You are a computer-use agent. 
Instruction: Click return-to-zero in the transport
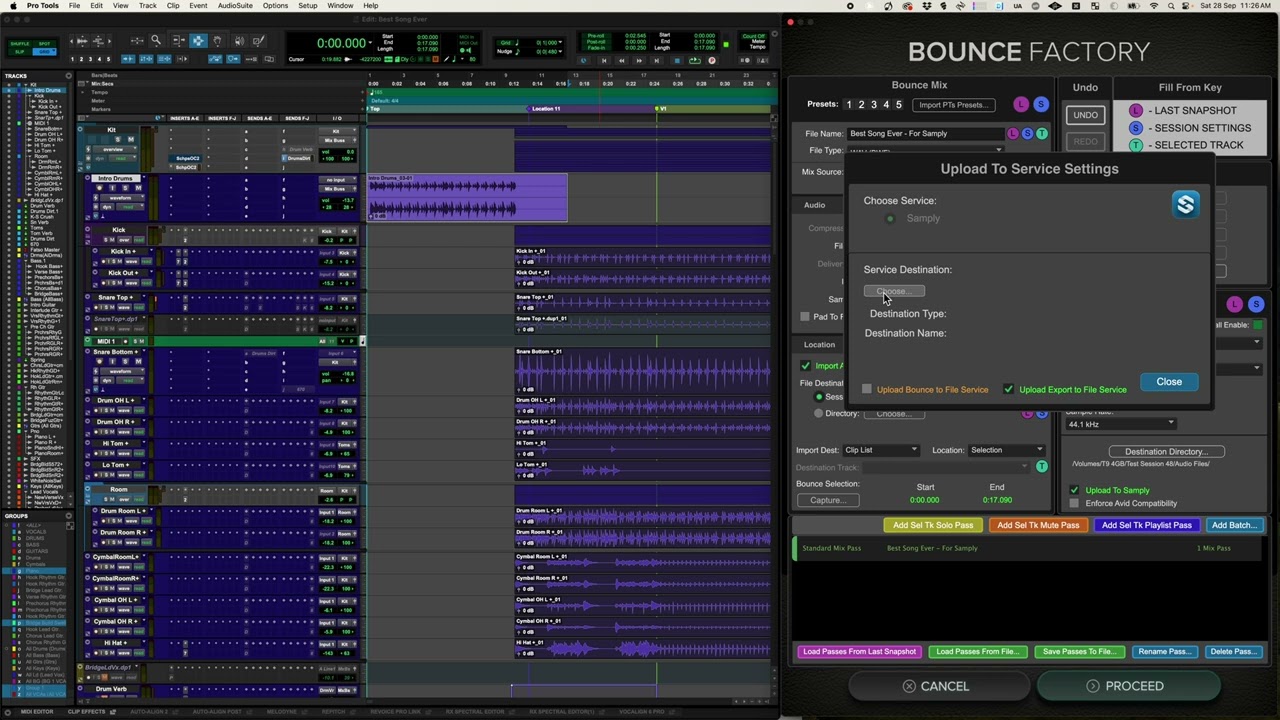(604, 60)
